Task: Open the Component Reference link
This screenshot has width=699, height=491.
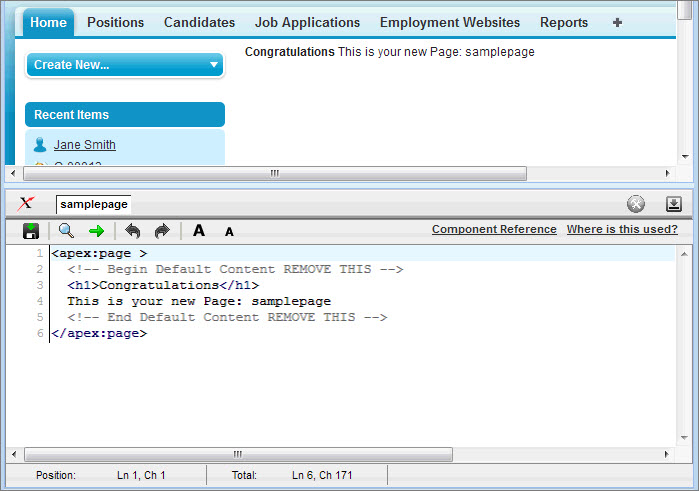Action: [x=494, y=229]
